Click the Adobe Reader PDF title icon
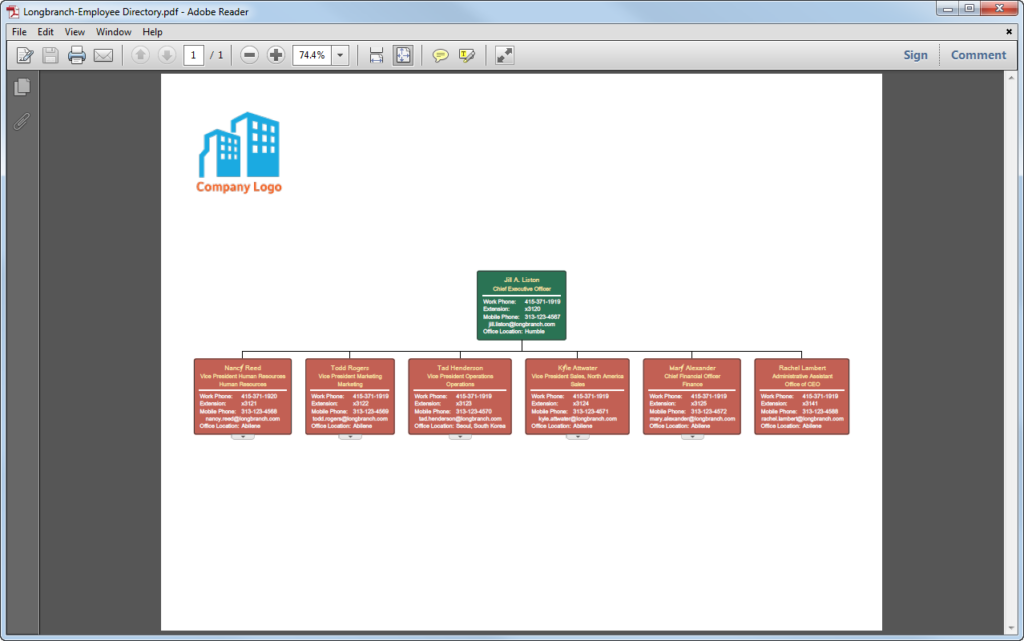This screenshot has width=1024, height=641. click(x=12, y=12)
